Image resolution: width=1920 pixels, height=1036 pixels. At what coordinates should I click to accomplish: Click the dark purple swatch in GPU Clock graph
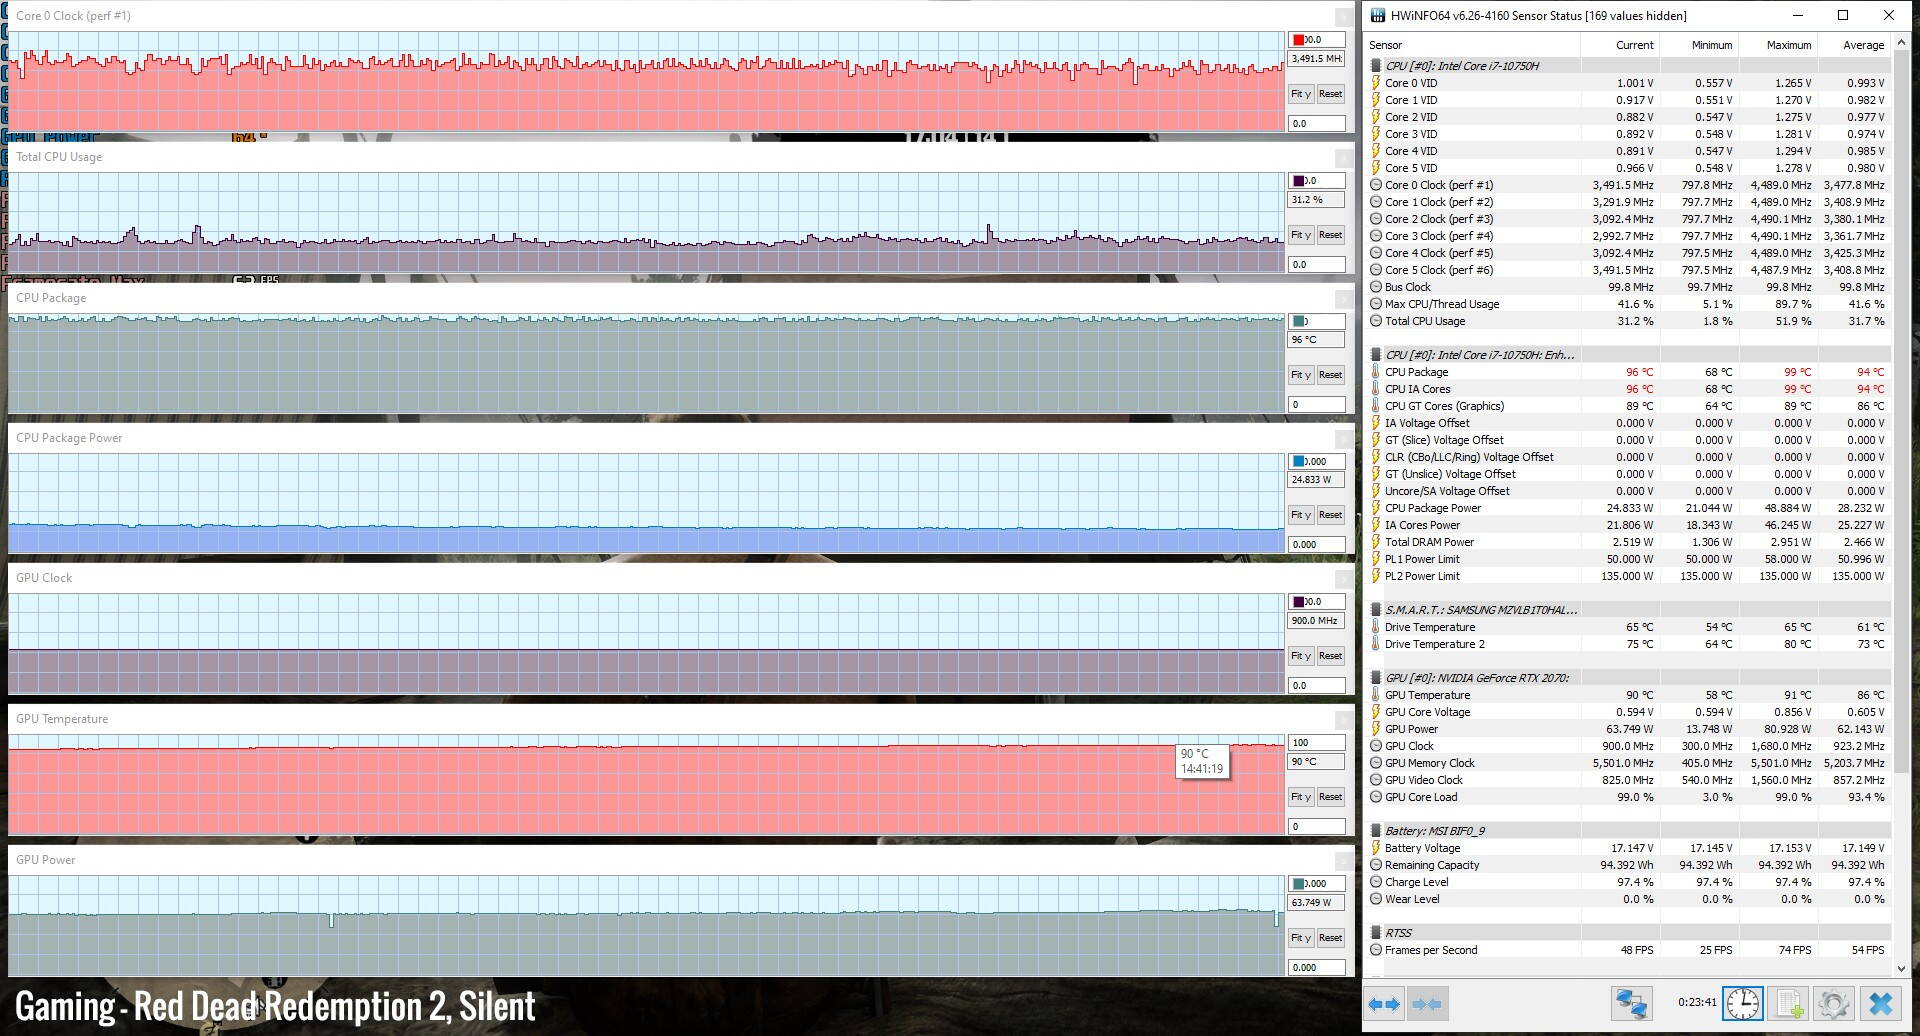pos(1298,602)
